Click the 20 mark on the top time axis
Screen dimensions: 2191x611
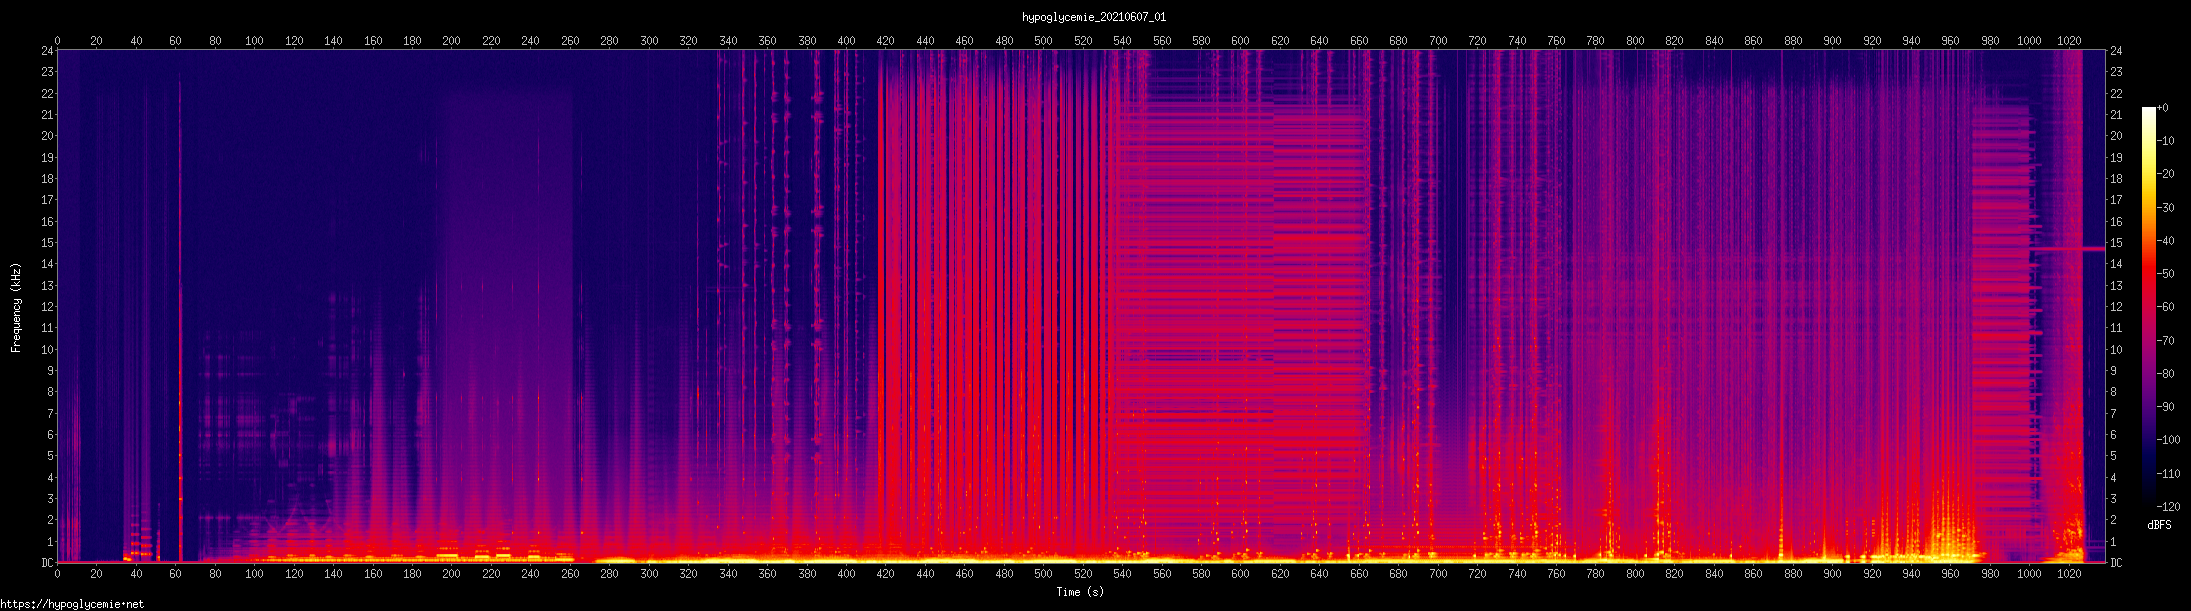[96, 41]
